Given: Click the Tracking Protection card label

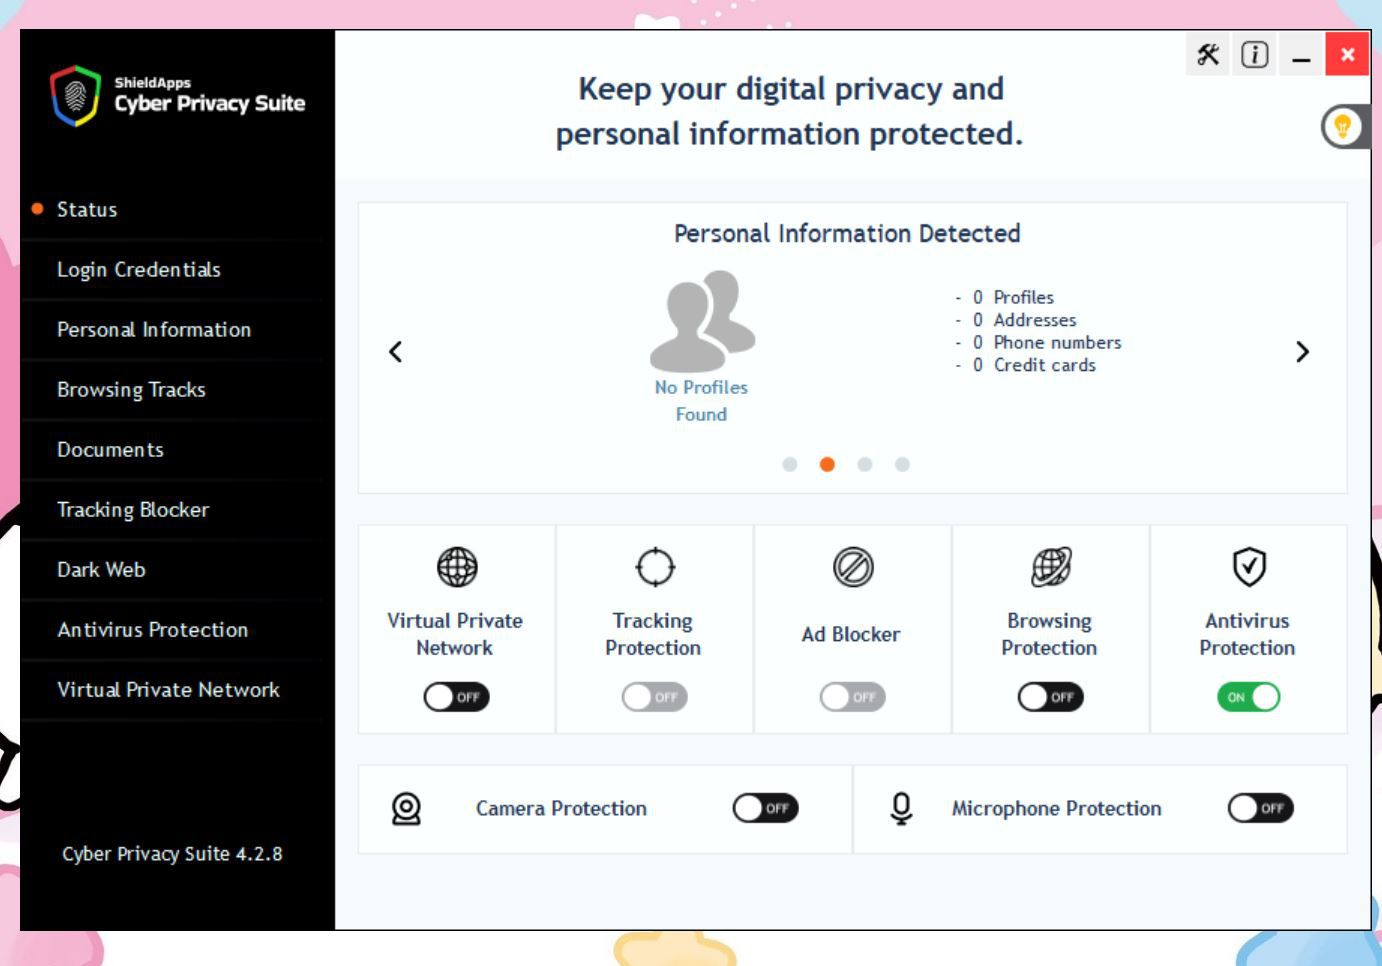Looking at the screenshot, I should point(653,634).
